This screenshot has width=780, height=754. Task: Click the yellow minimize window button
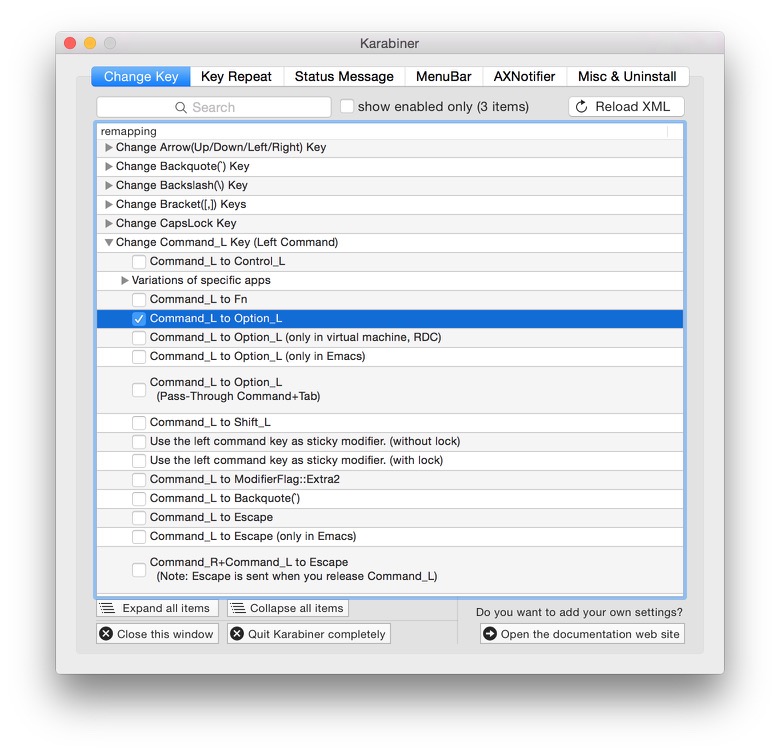(90, 43)
